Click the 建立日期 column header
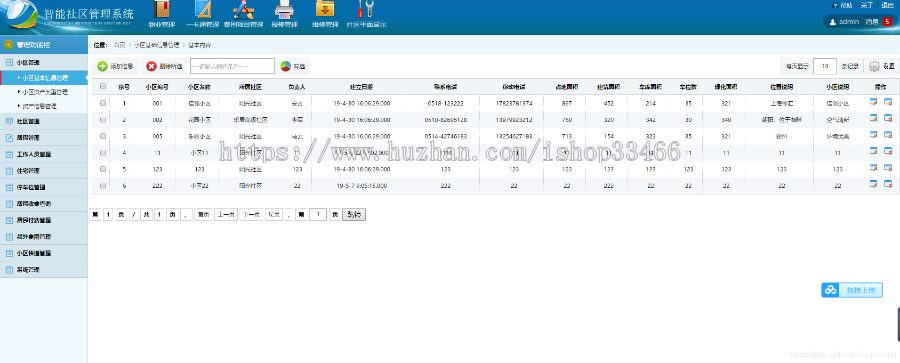This screenshot has height=363, width=900. click(362, 87)
